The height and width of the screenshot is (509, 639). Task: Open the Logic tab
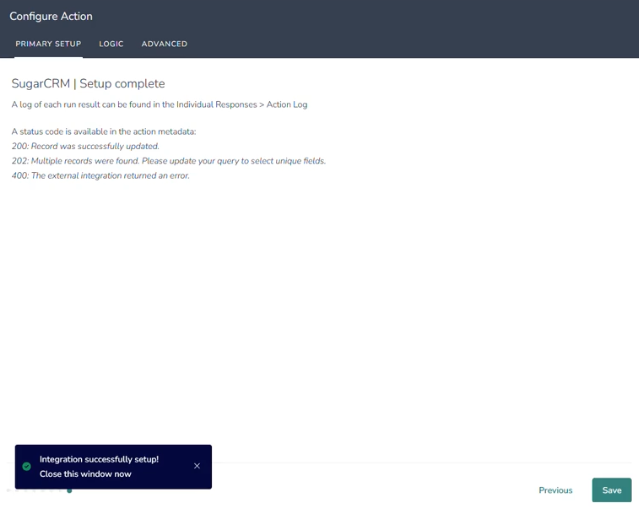[111, 44]
